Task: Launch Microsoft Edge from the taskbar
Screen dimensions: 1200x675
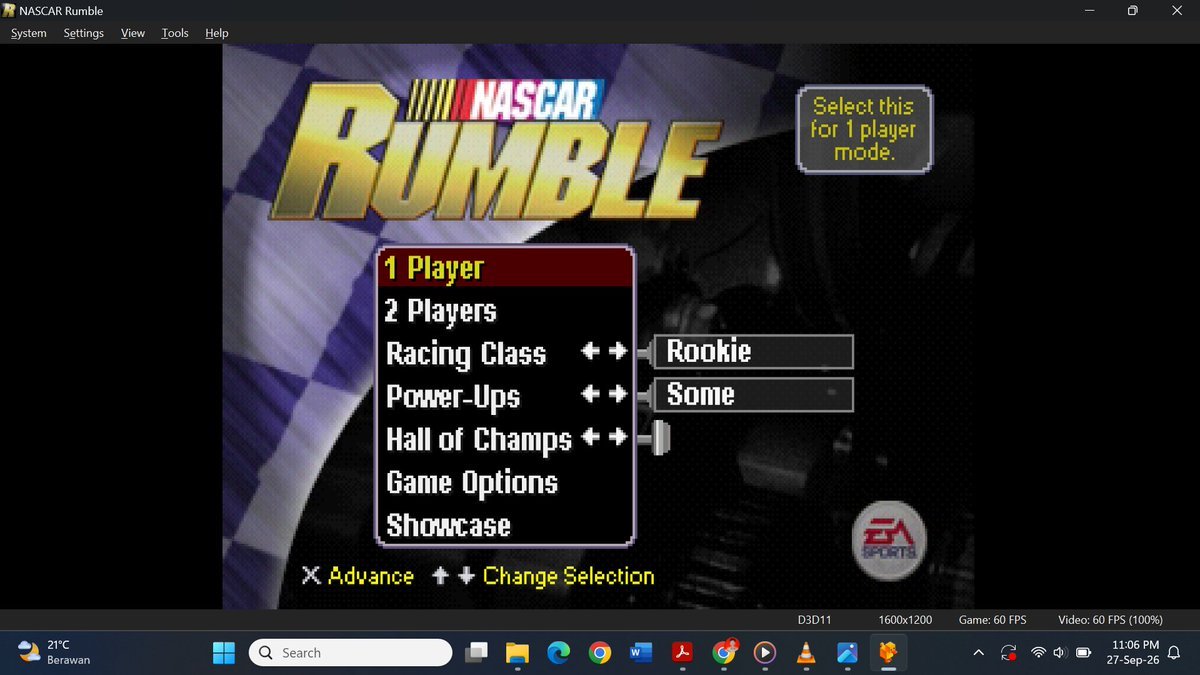Action: coord(558,653)
